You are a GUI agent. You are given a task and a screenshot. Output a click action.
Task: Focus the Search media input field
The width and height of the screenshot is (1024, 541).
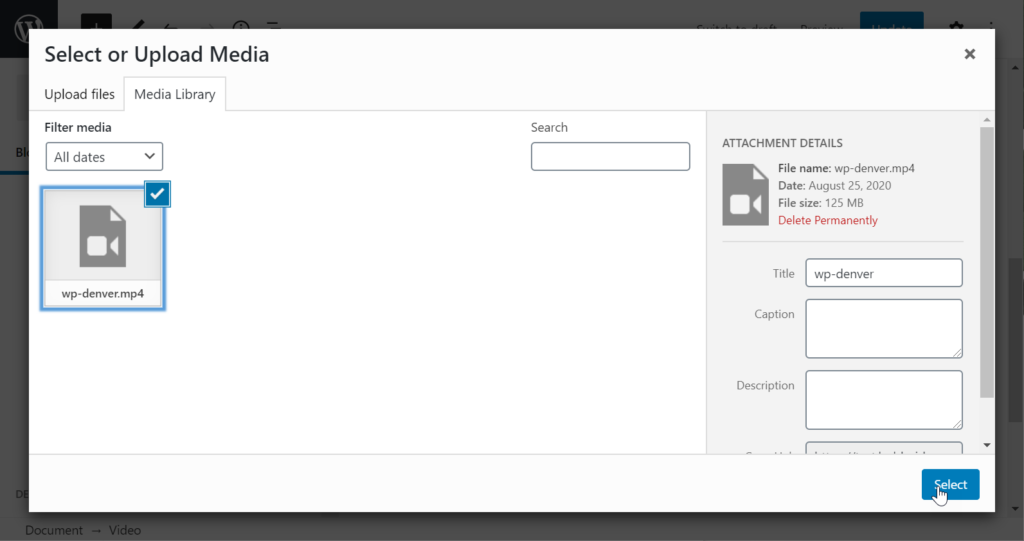610,157
